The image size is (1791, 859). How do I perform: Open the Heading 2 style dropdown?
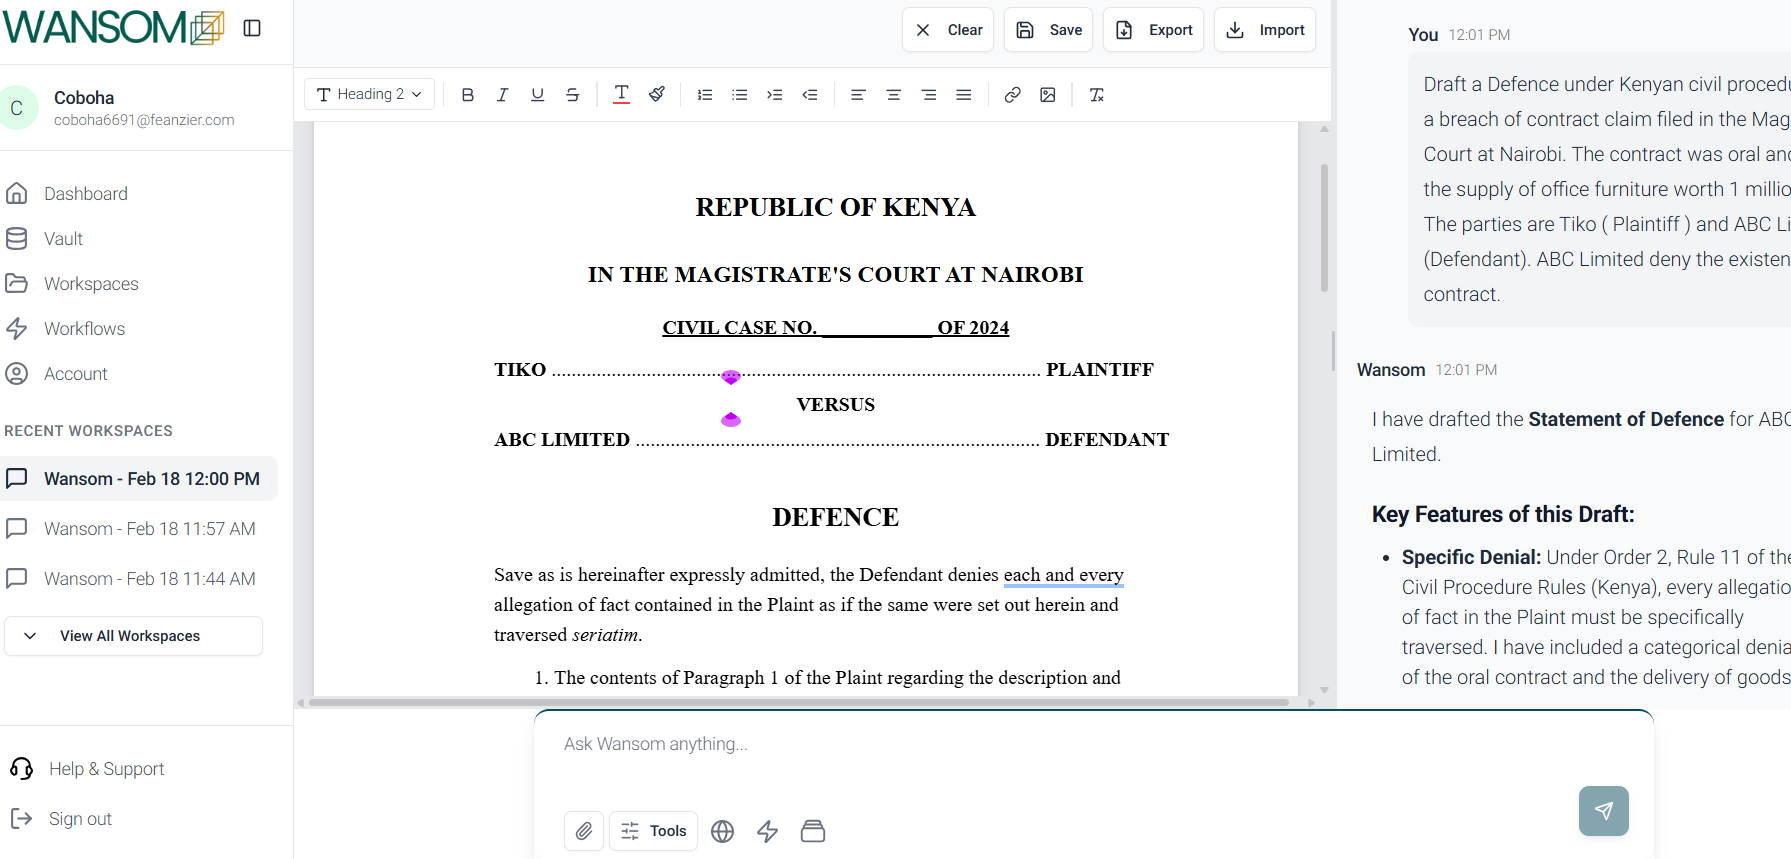(369, 94)
